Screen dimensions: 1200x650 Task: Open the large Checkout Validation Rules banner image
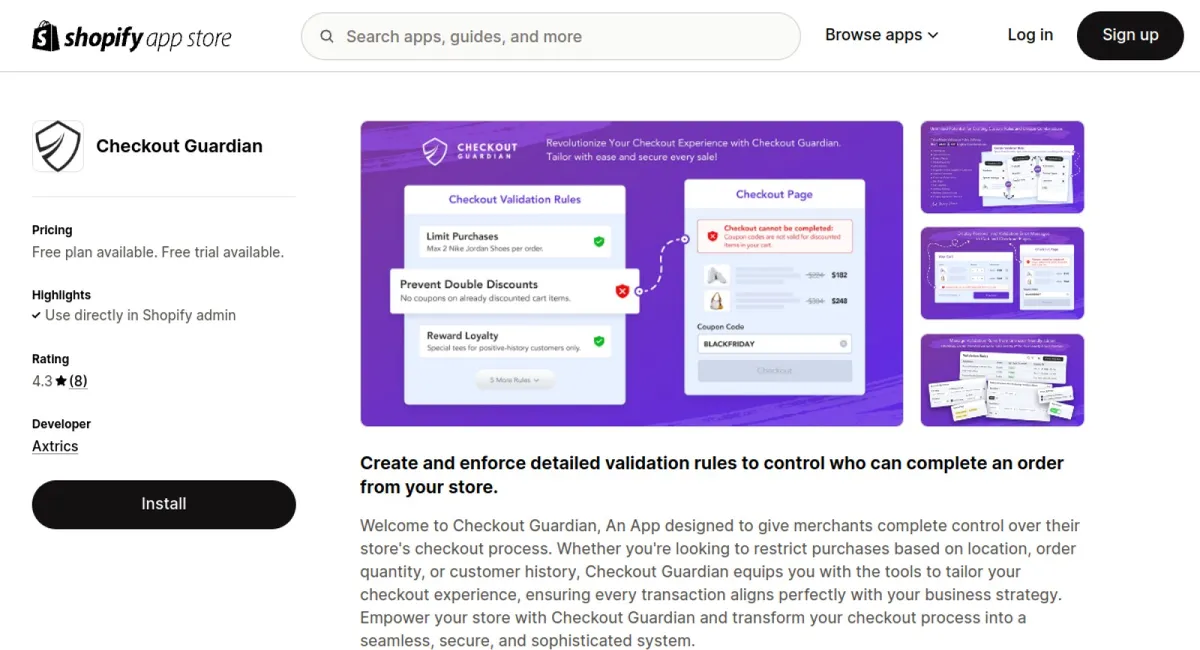(632, 274)
